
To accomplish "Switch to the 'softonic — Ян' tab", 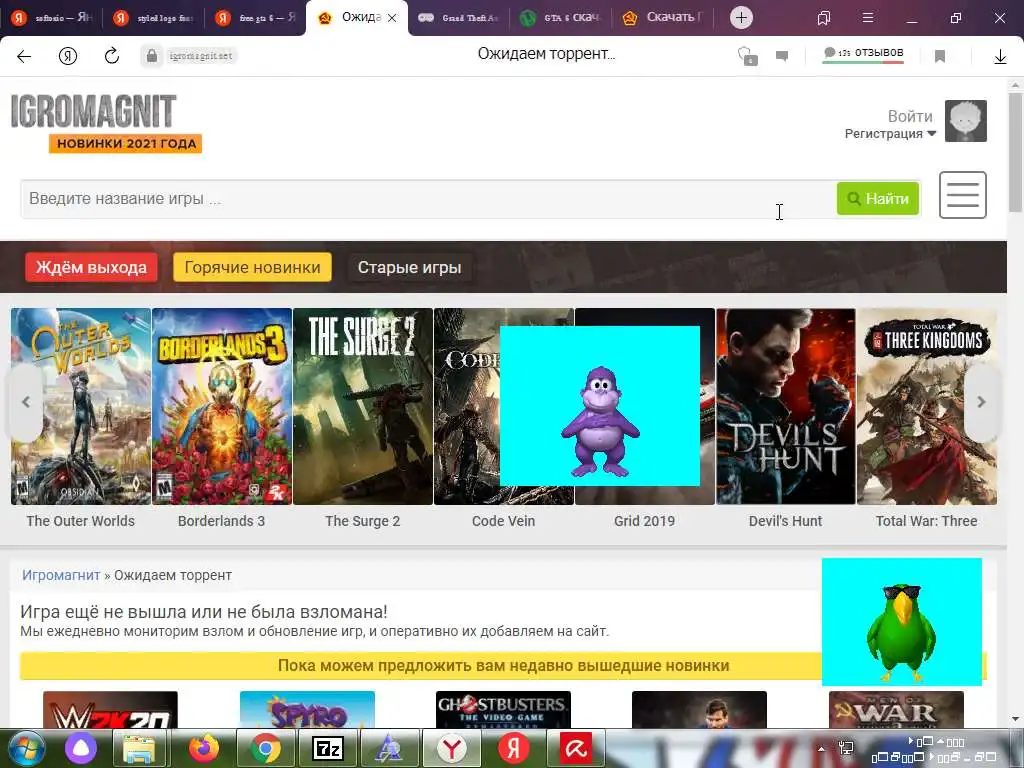I will point(51,18).
